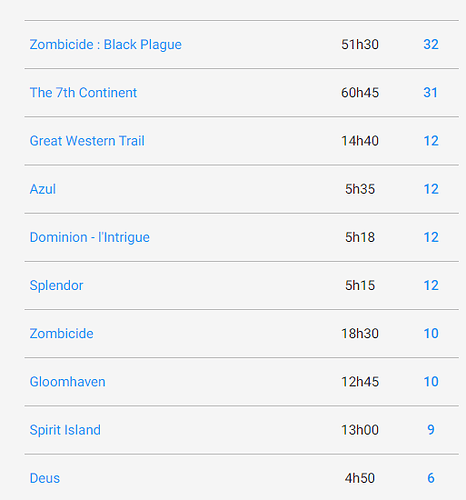Select the Azul game link
Screen dimensions: 466x500
tap(43, 189)
